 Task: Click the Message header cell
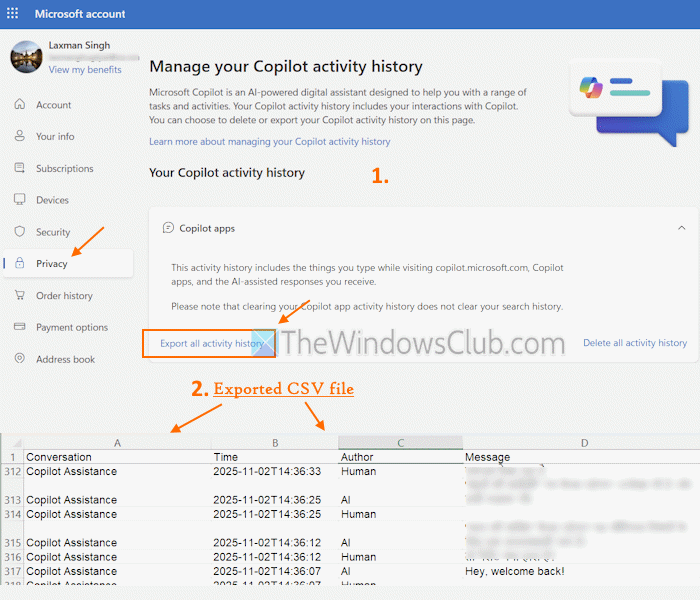pyautogui.click(x=582, y=457)
